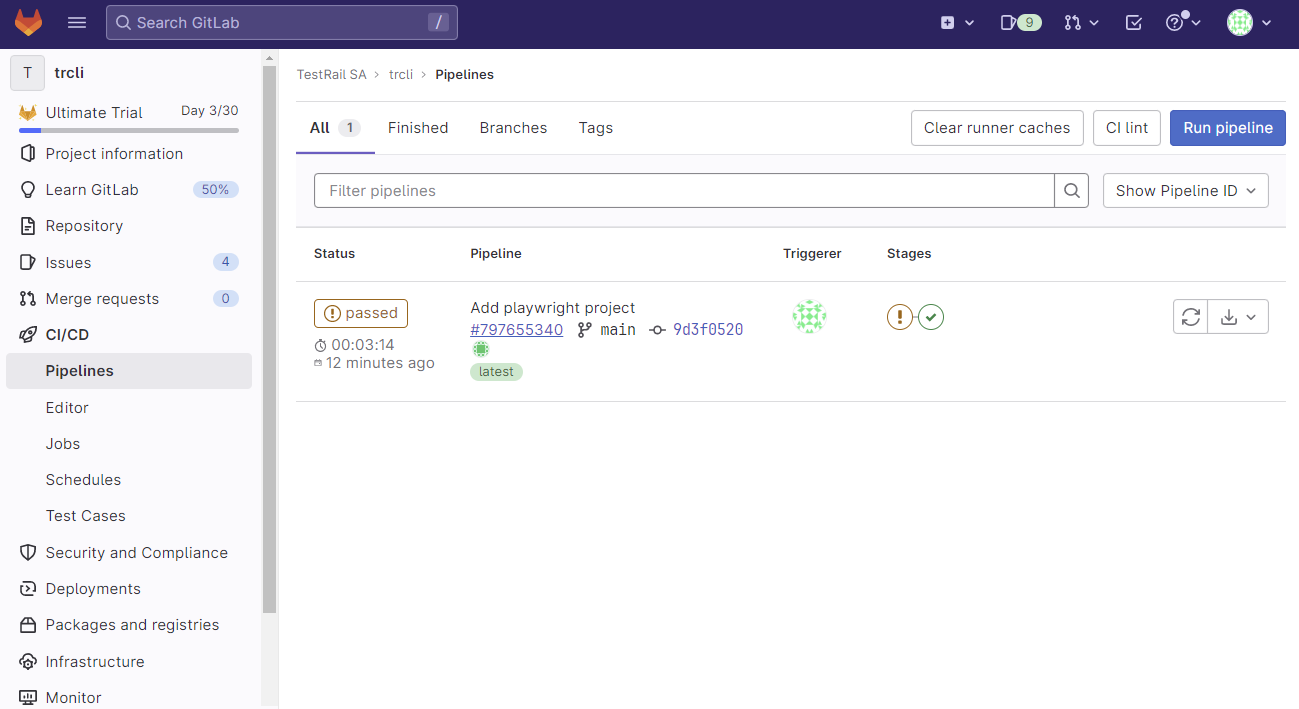Click the passed stage checkmark icon
1299x709 pixels.
[931, 317]
